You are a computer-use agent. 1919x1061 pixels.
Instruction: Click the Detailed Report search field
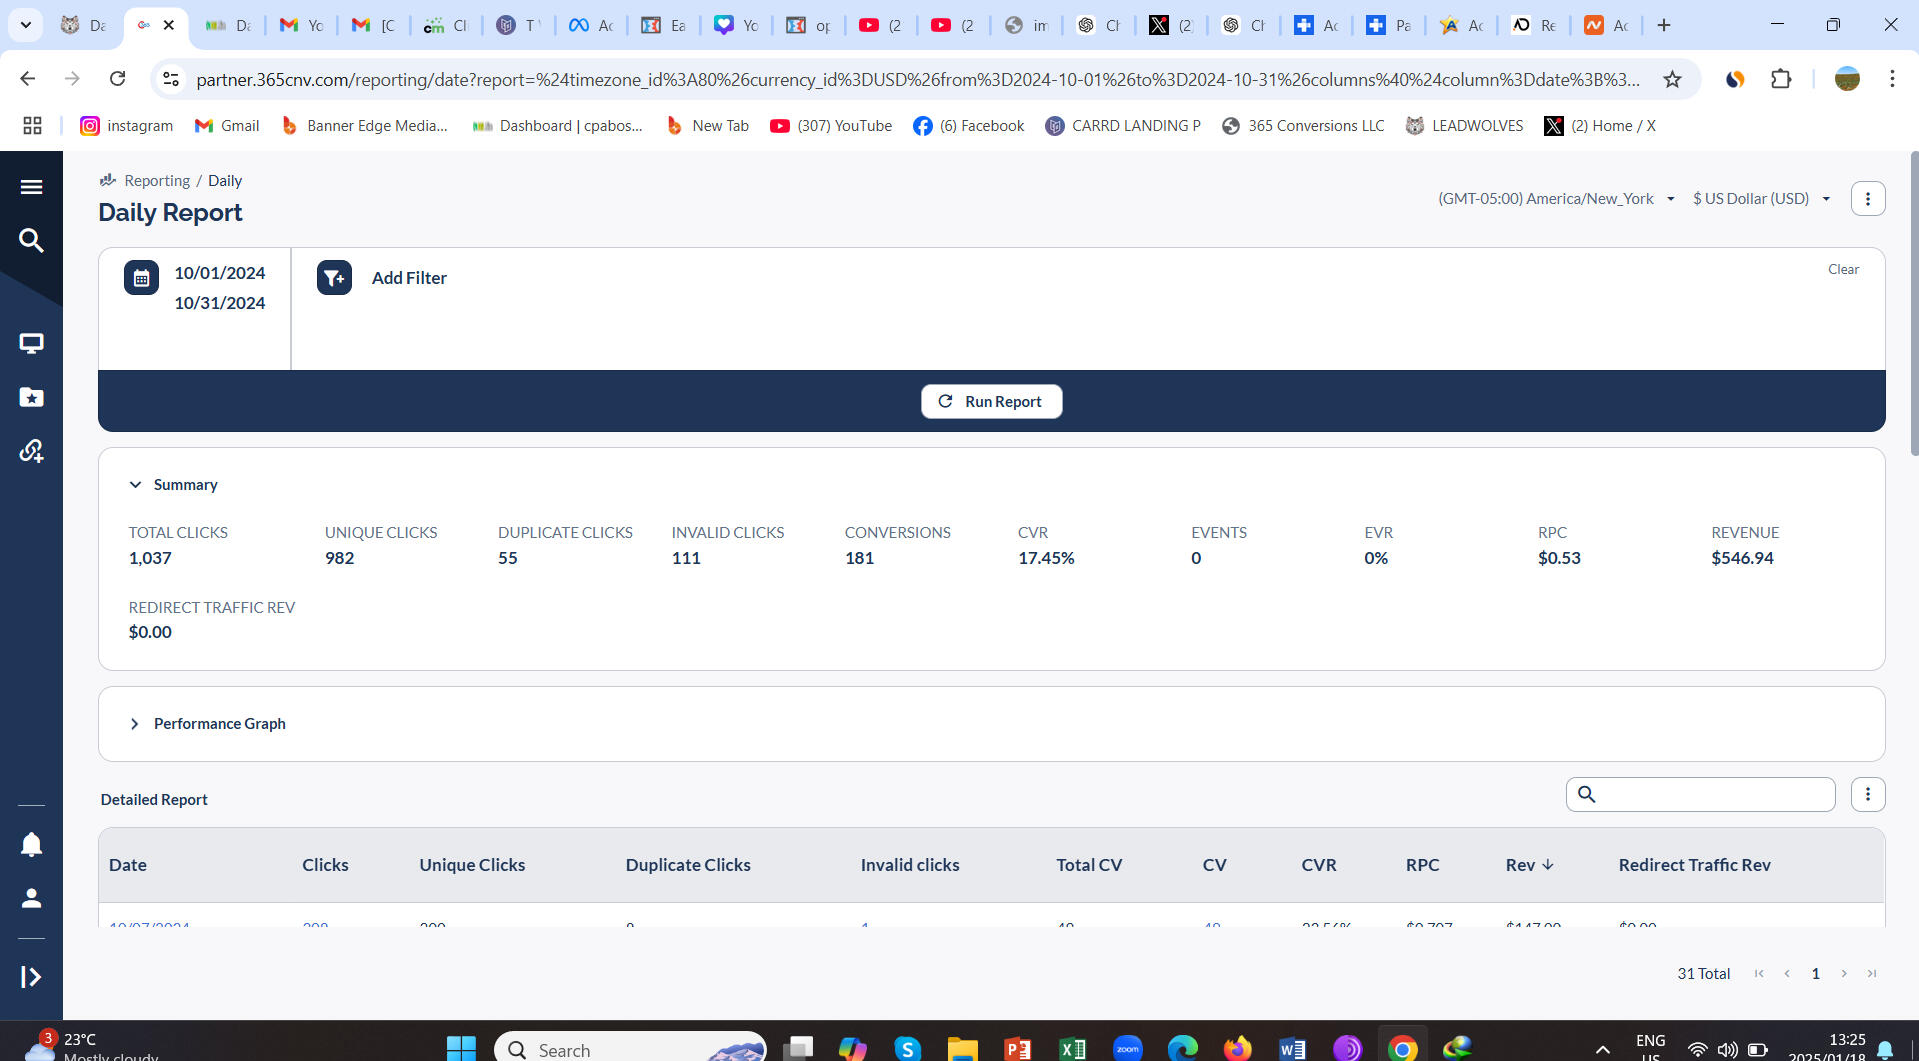pos(1712,794)
